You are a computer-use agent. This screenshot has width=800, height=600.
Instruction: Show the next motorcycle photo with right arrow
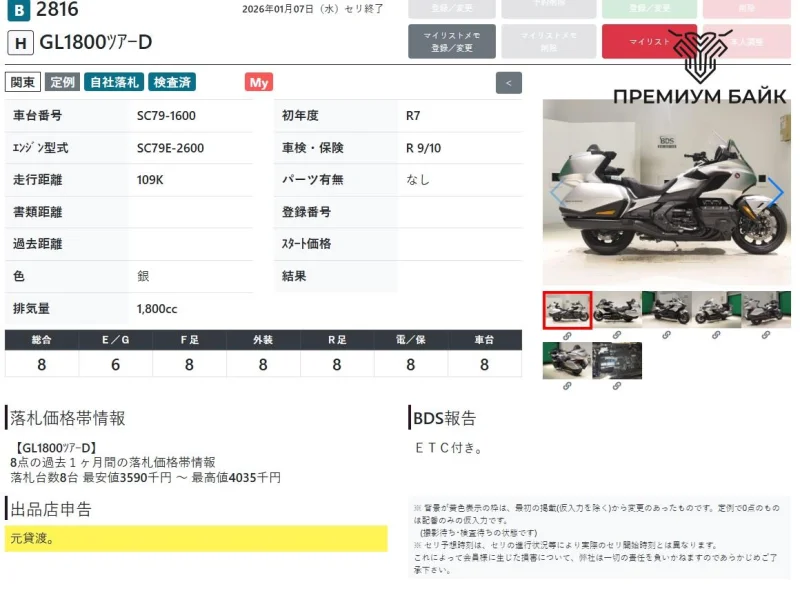tap(775, 192)
